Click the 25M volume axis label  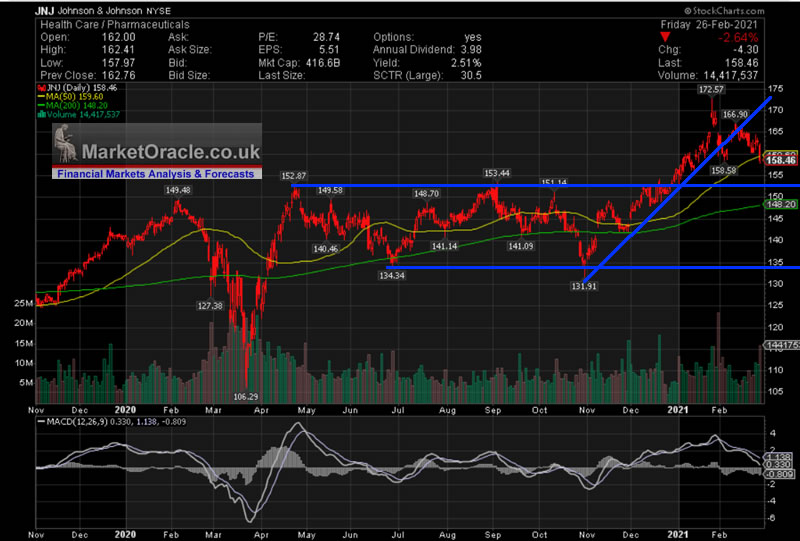(x=24, y=304)
